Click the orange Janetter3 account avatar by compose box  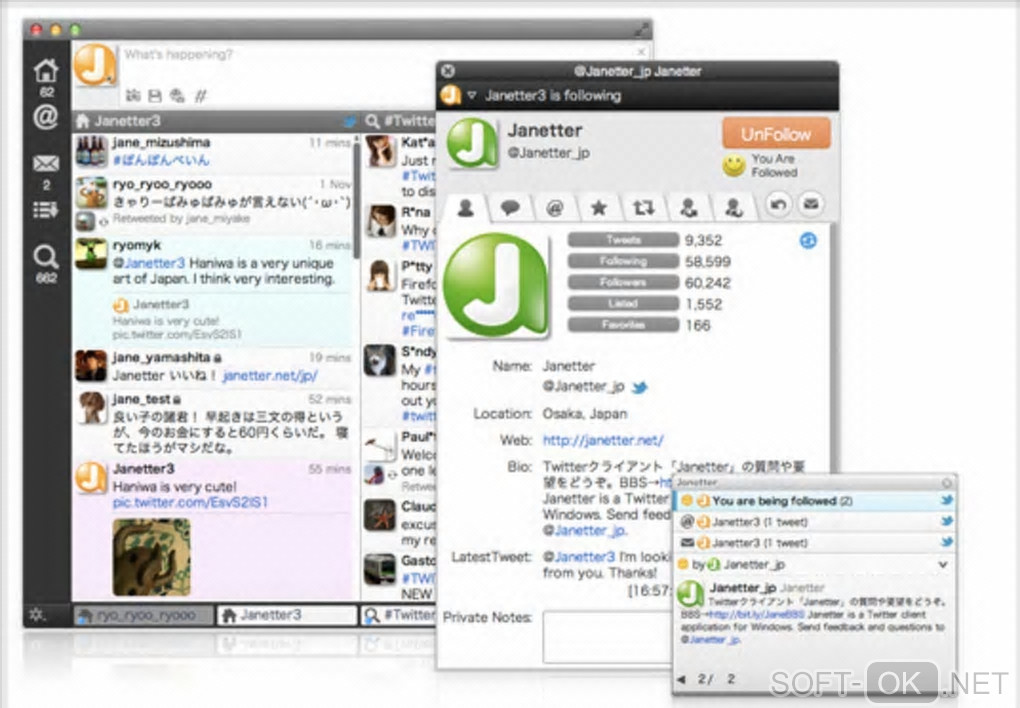tap(95, 65)
